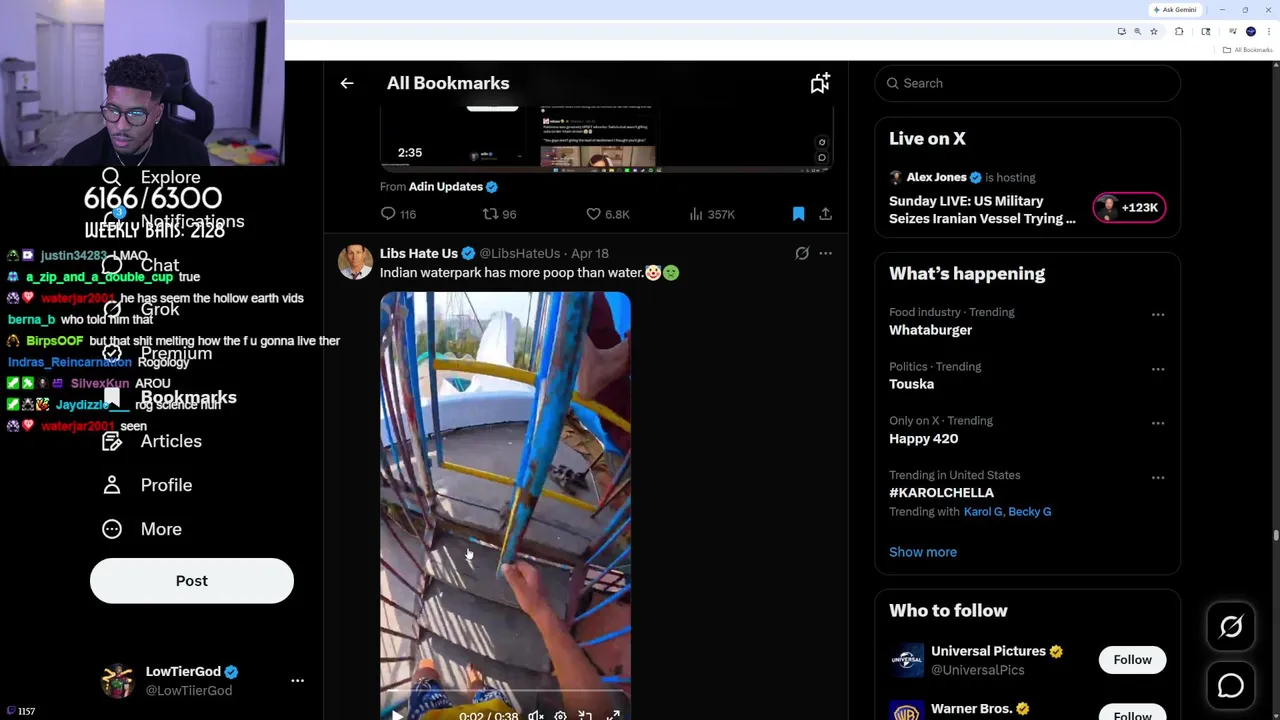Enable picture-in-picture on waterpark video
1280x720 pixels.
[x=585, y=715]
